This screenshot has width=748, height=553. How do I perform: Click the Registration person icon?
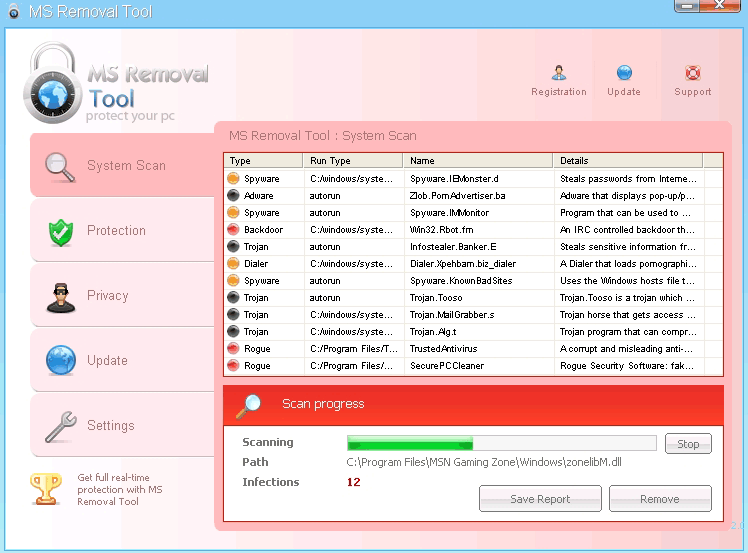point(559,73)
